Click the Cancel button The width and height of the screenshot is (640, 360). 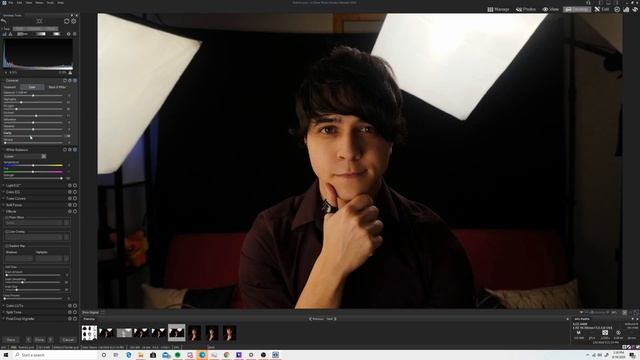68,340
